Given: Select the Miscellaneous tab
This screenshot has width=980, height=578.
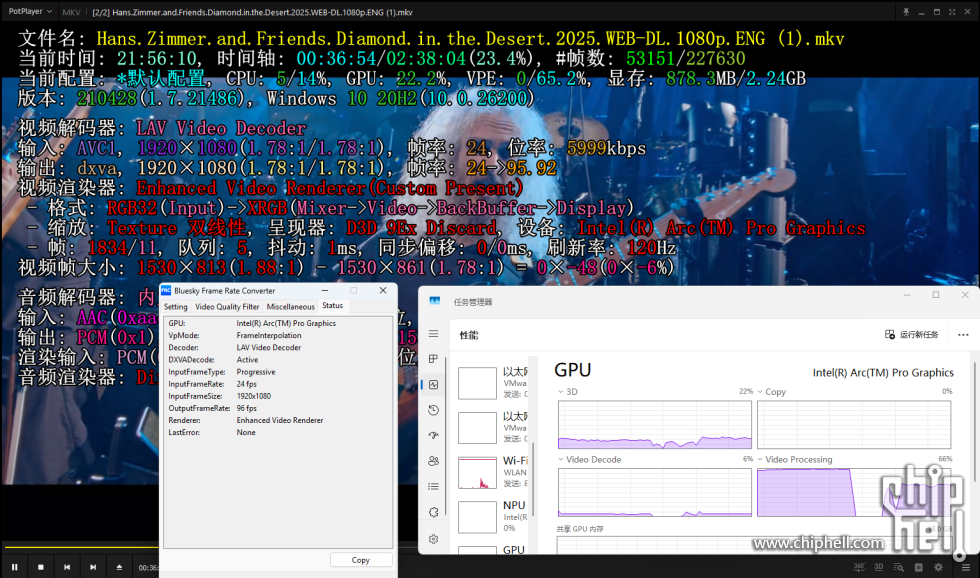Looking at the screenshot, I should [x=291, y=307].
